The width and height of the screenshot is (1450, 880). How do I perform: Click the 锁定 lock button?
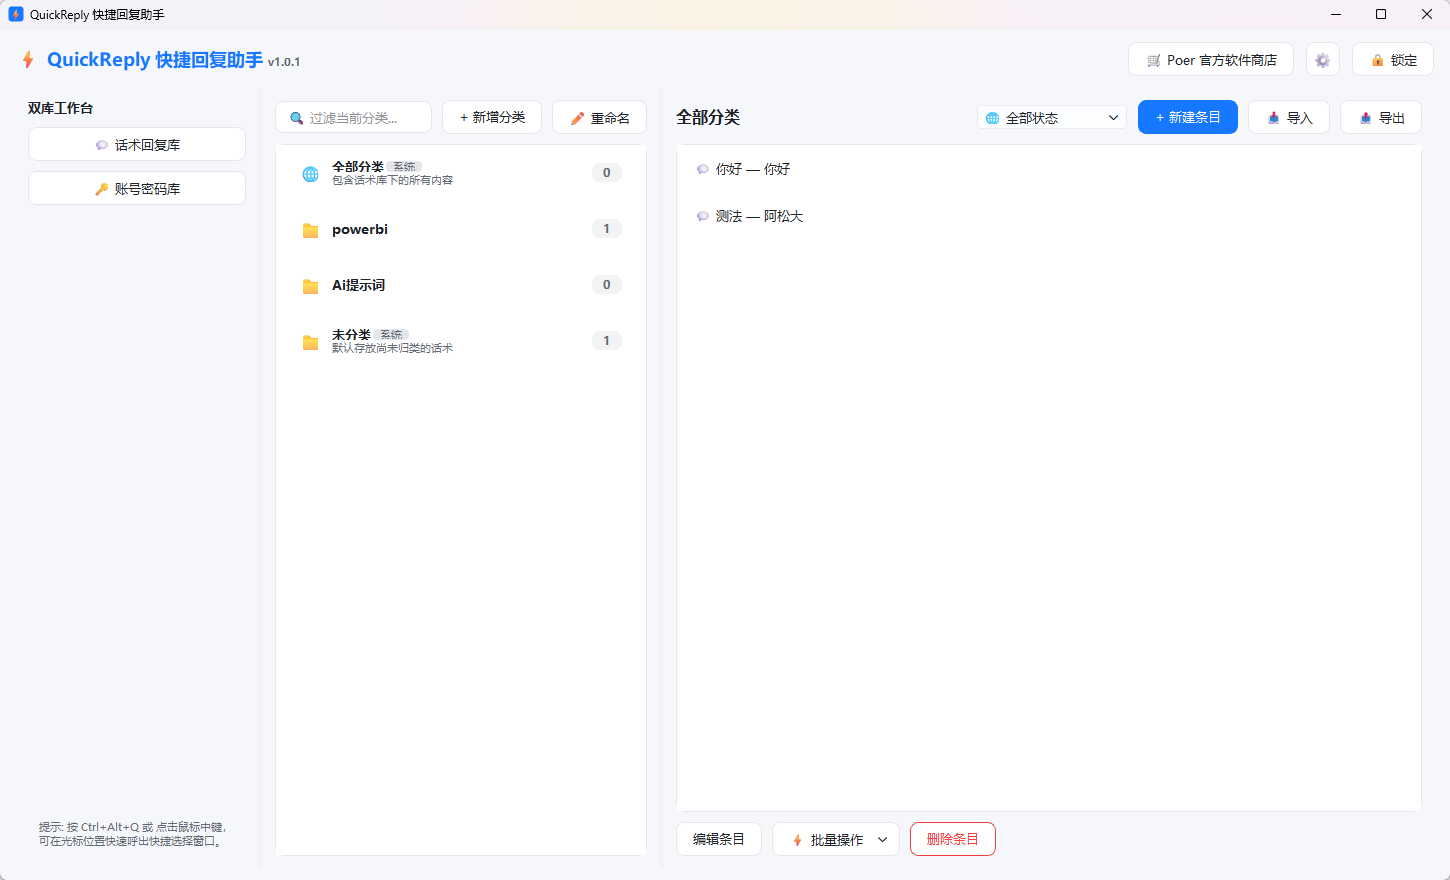(x=1393, y=60)
